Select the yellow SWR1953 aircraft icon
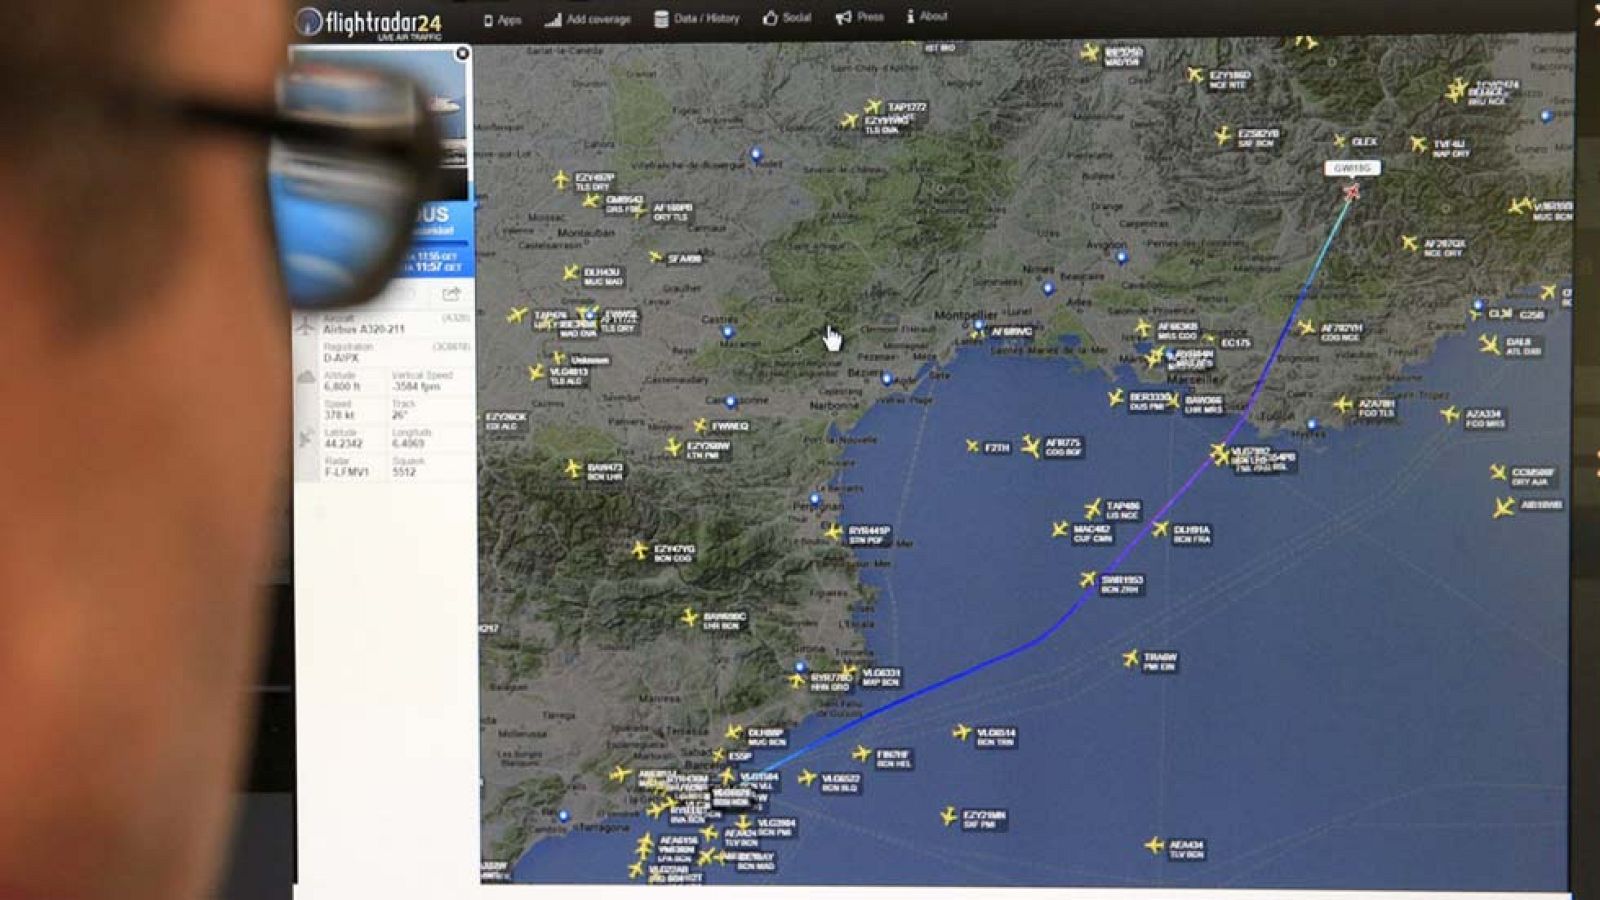The width and height of the screenshot is (1600, 900). [1088, 577]
